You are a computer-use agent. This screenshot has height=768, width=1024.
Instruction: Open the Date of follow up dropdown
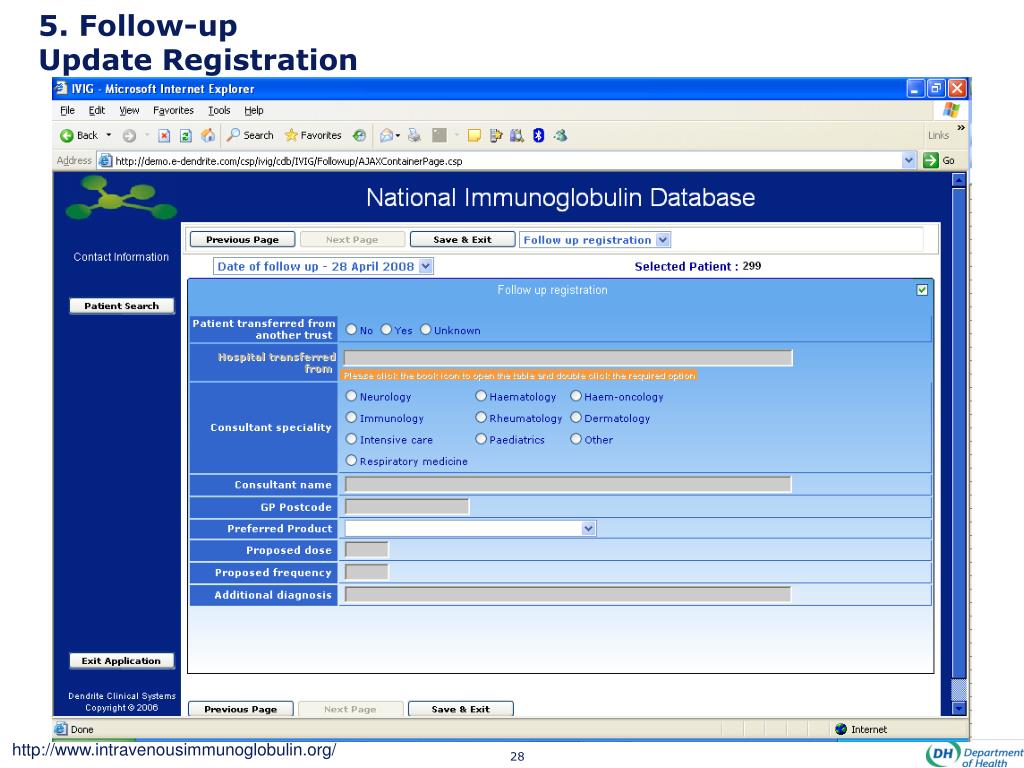coord(426,266)
